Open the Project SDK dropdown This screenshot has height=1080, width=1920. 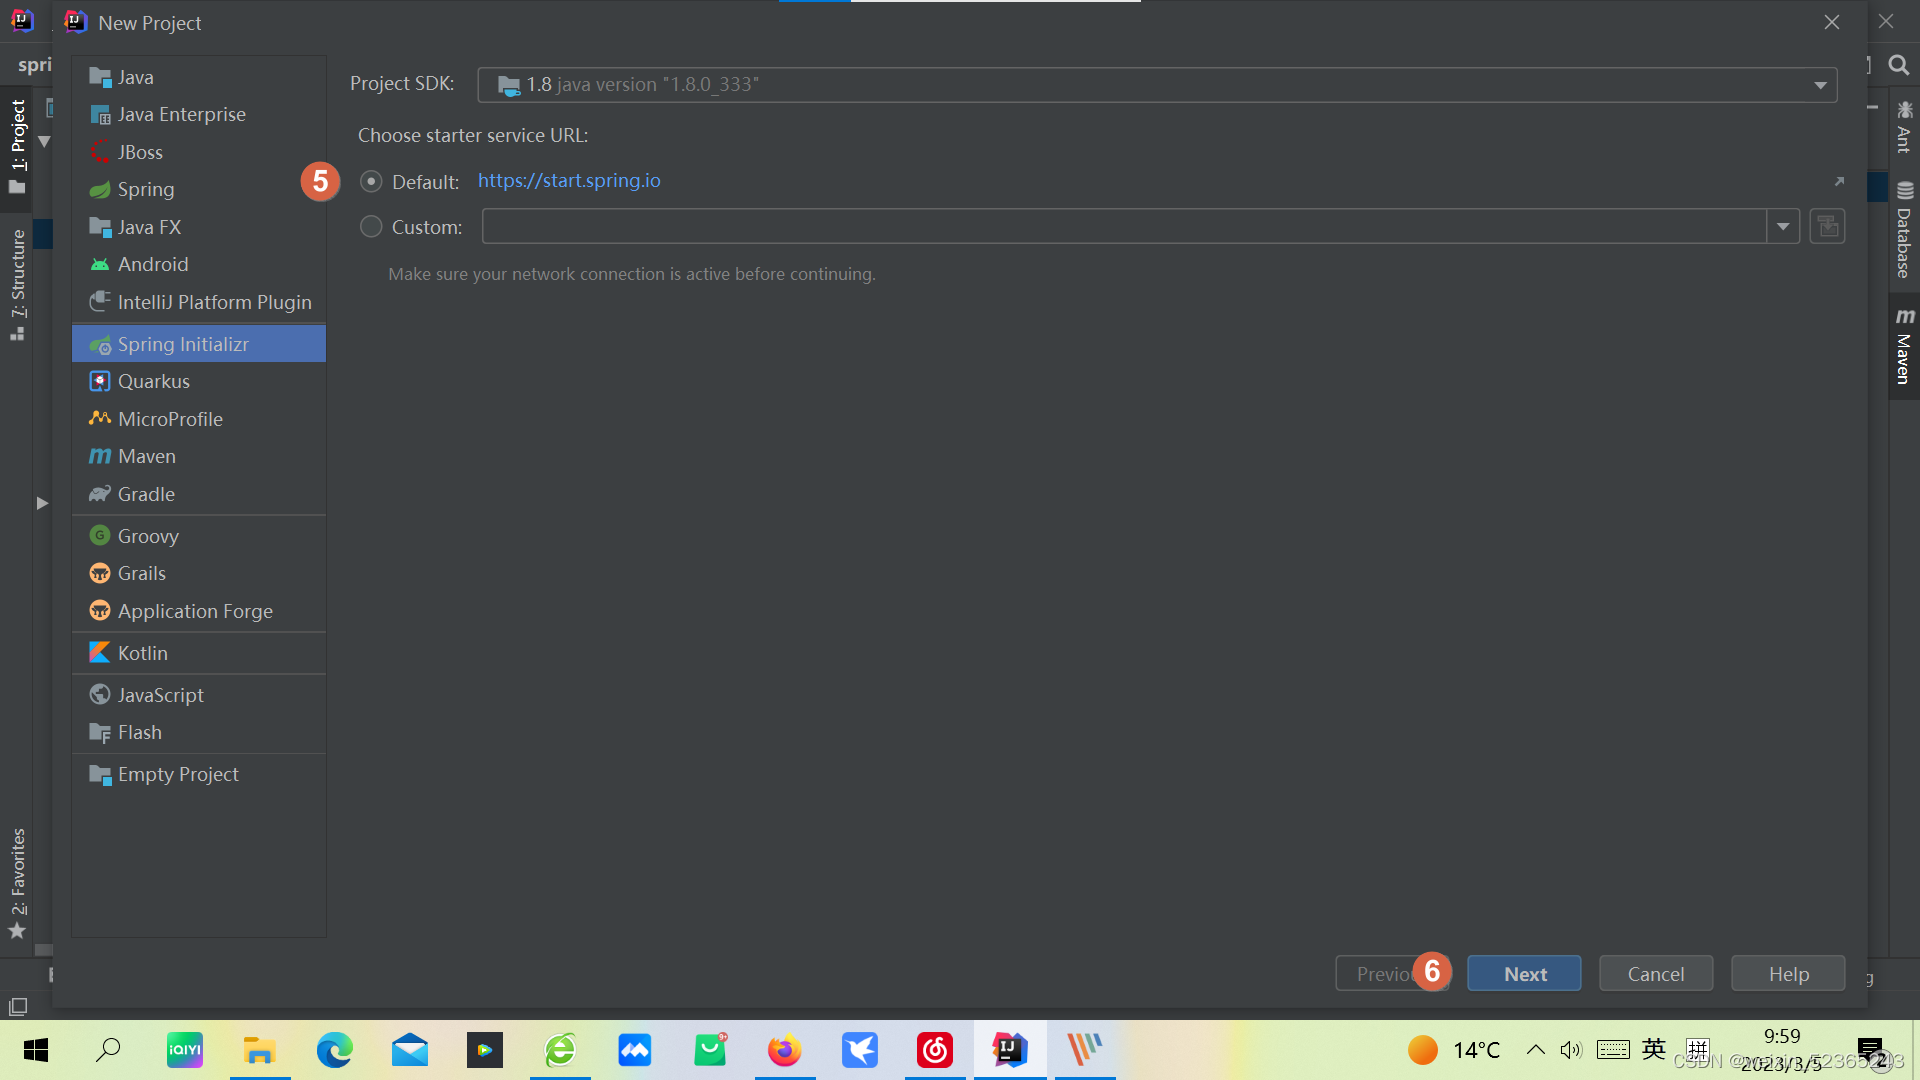point(1822,84)
